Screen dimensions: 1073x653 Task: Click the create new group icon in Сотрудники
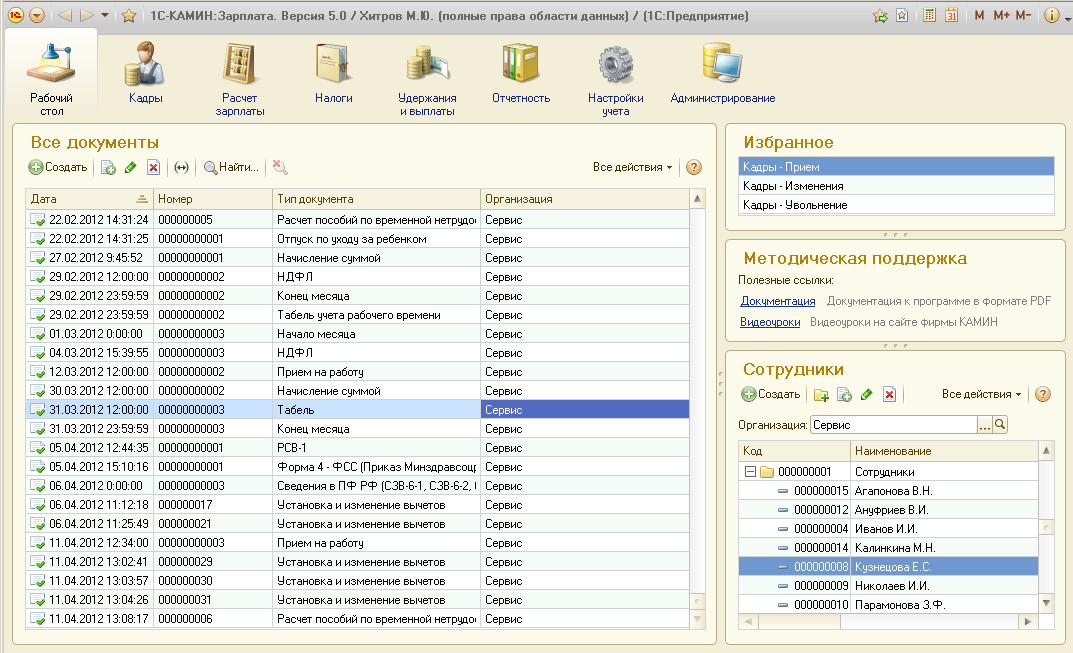click(x=821, y=395)
